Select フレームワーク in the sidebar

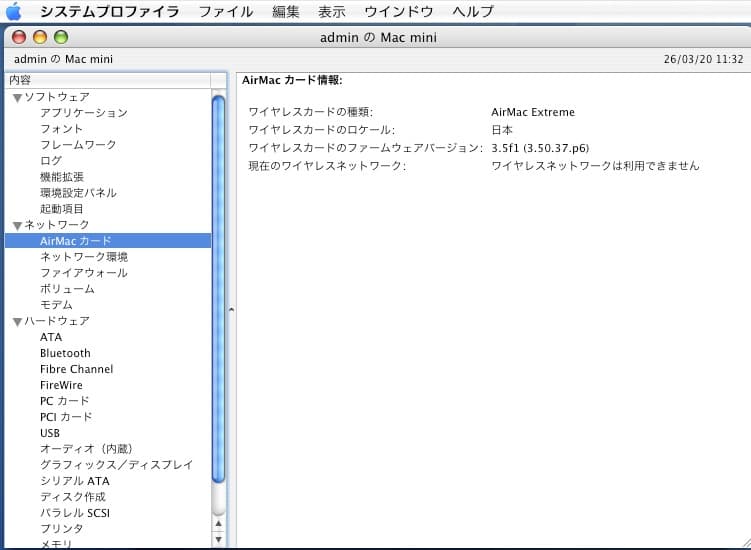coord(78,145)
